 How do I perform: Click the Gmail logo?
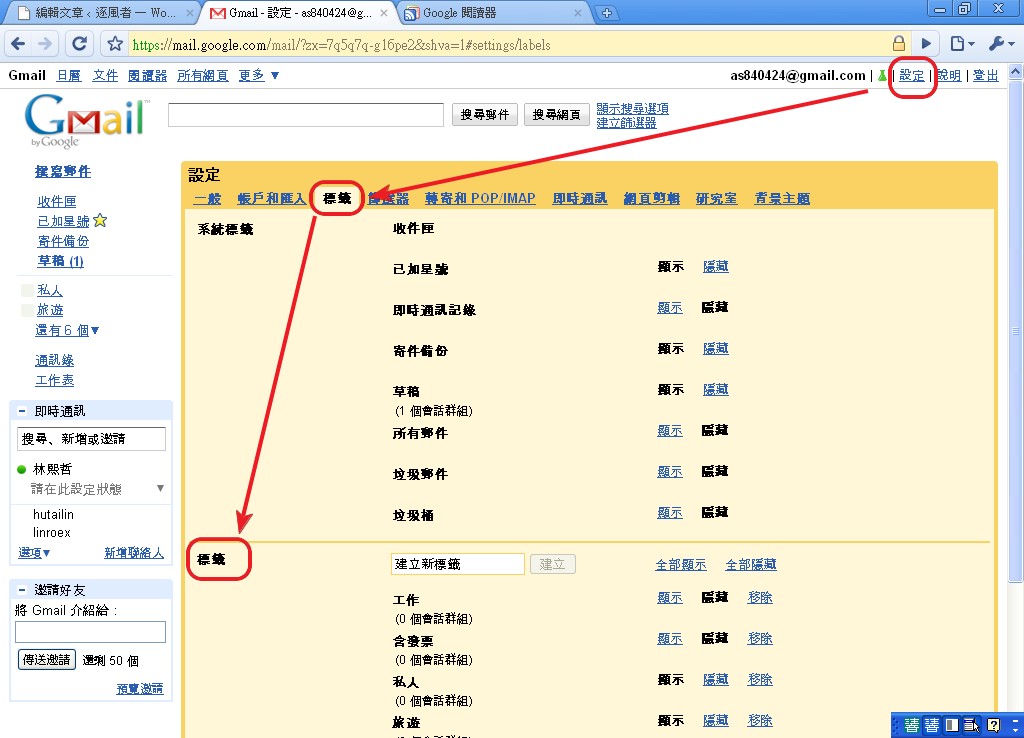85,120
